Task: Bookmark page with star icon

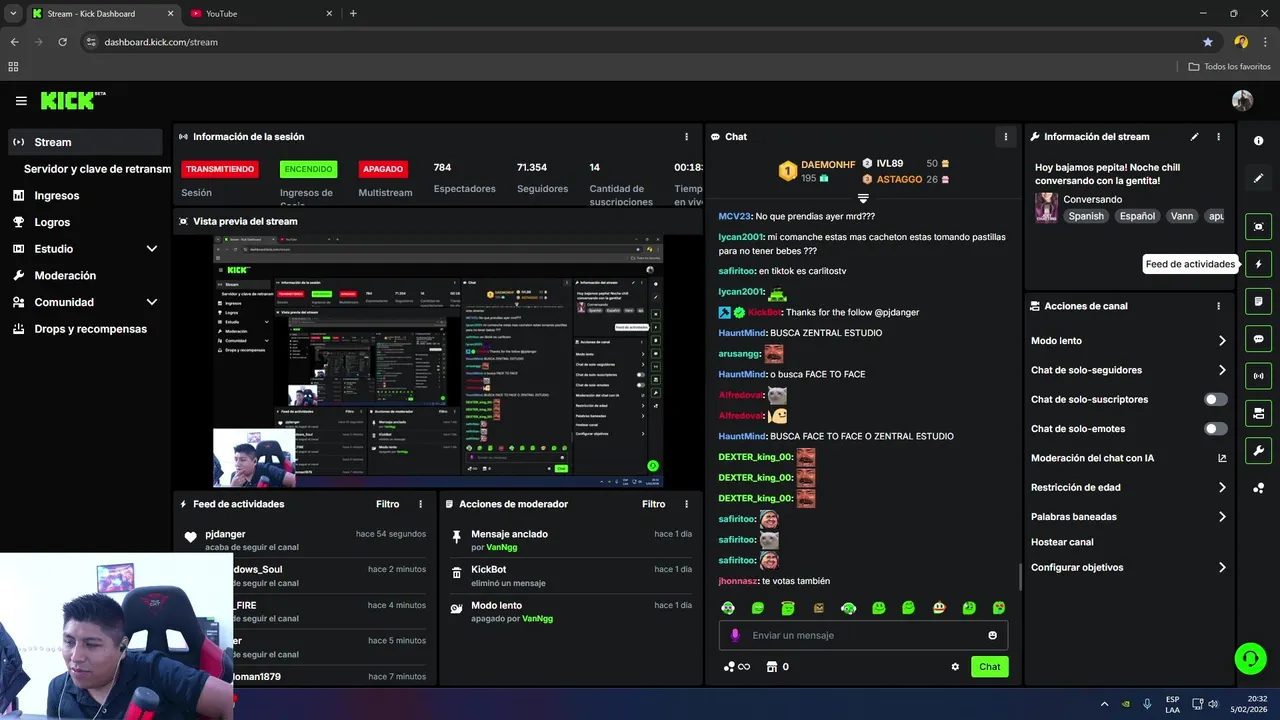Action: click(x=1208, y=42)
